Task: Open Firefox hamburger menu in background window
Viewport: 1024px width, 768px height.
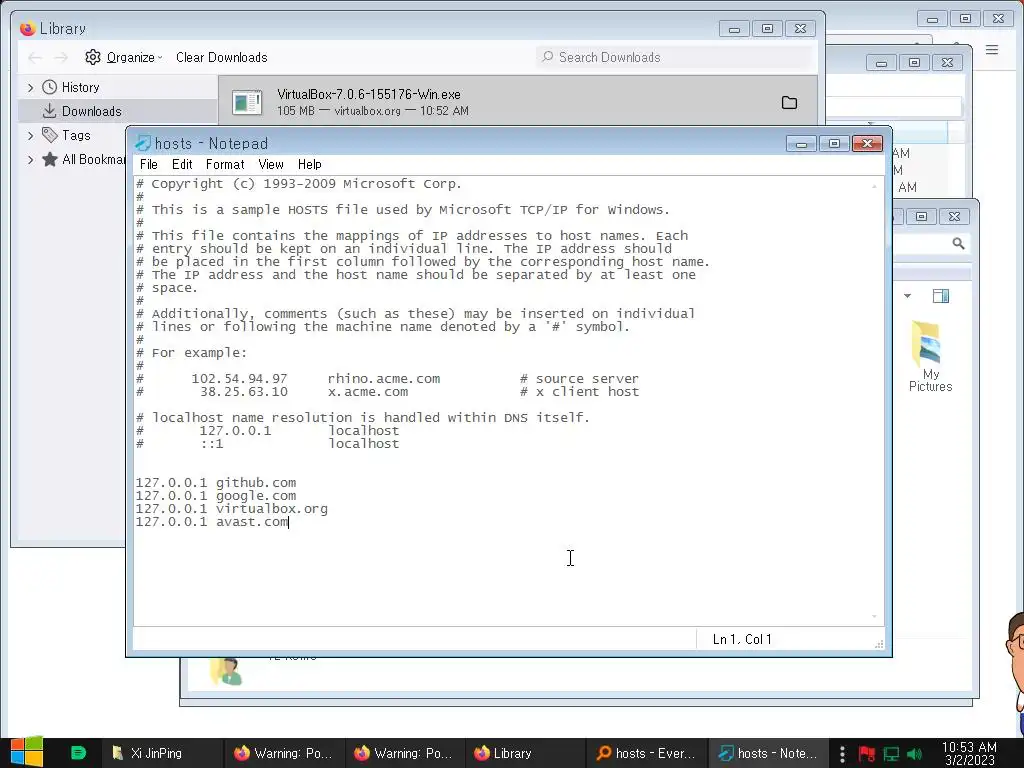Action: coord(991,50)
